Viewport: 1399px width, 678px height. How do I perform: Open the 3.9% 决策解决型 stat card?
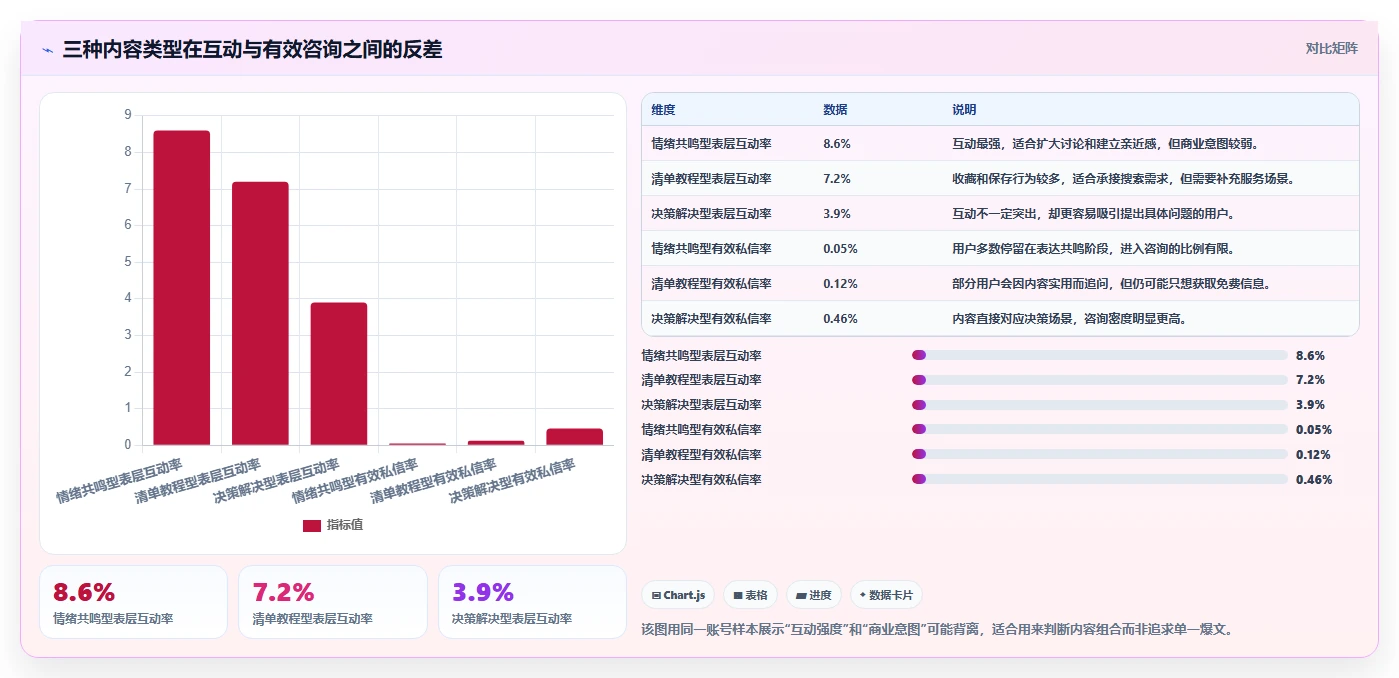coord(532,602)
